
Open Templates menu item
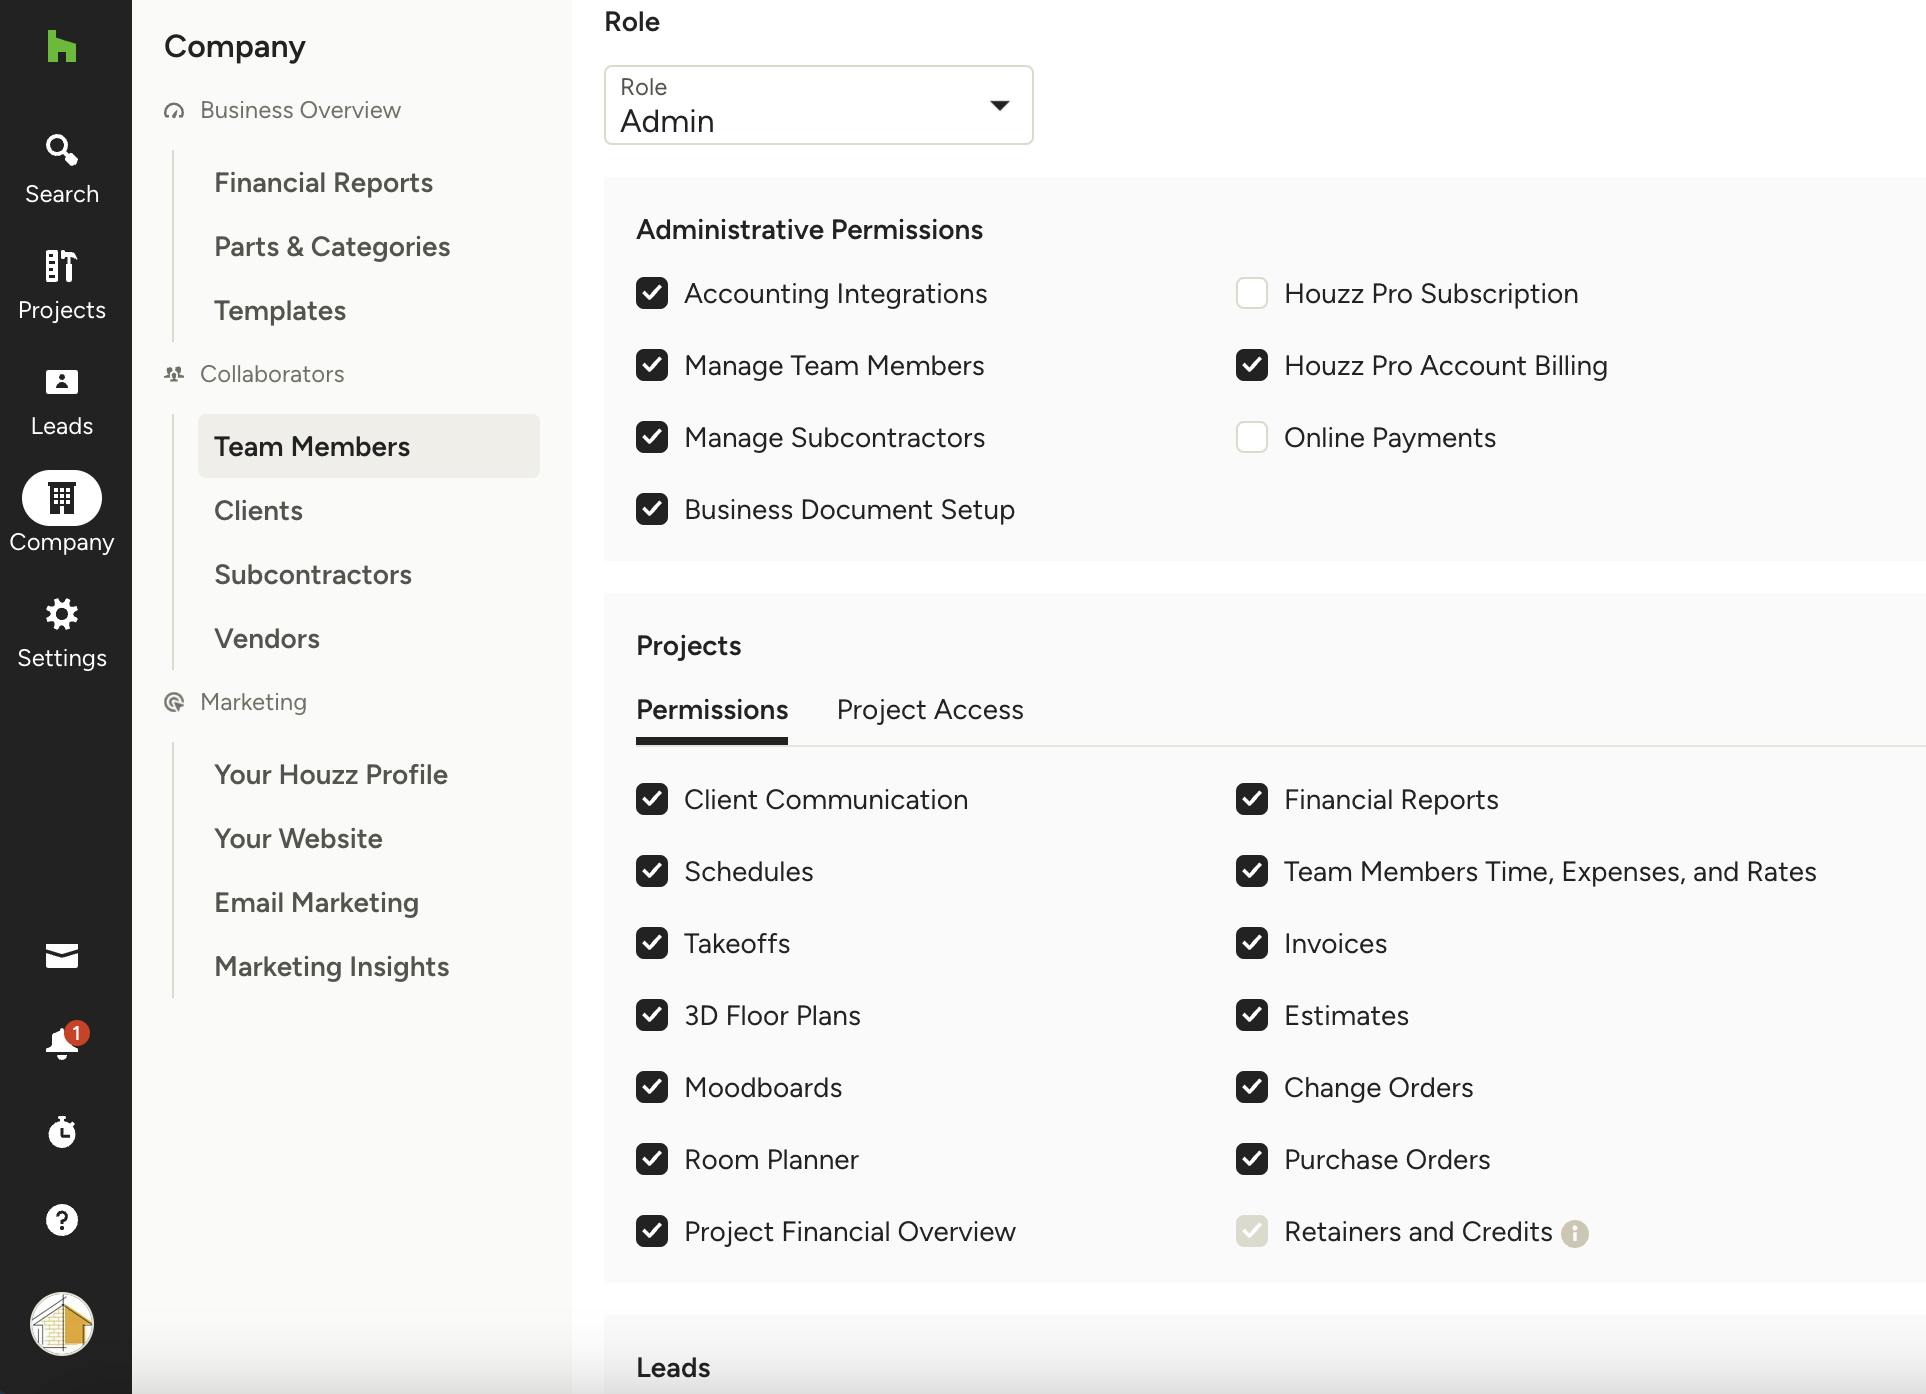coord(280,311)
